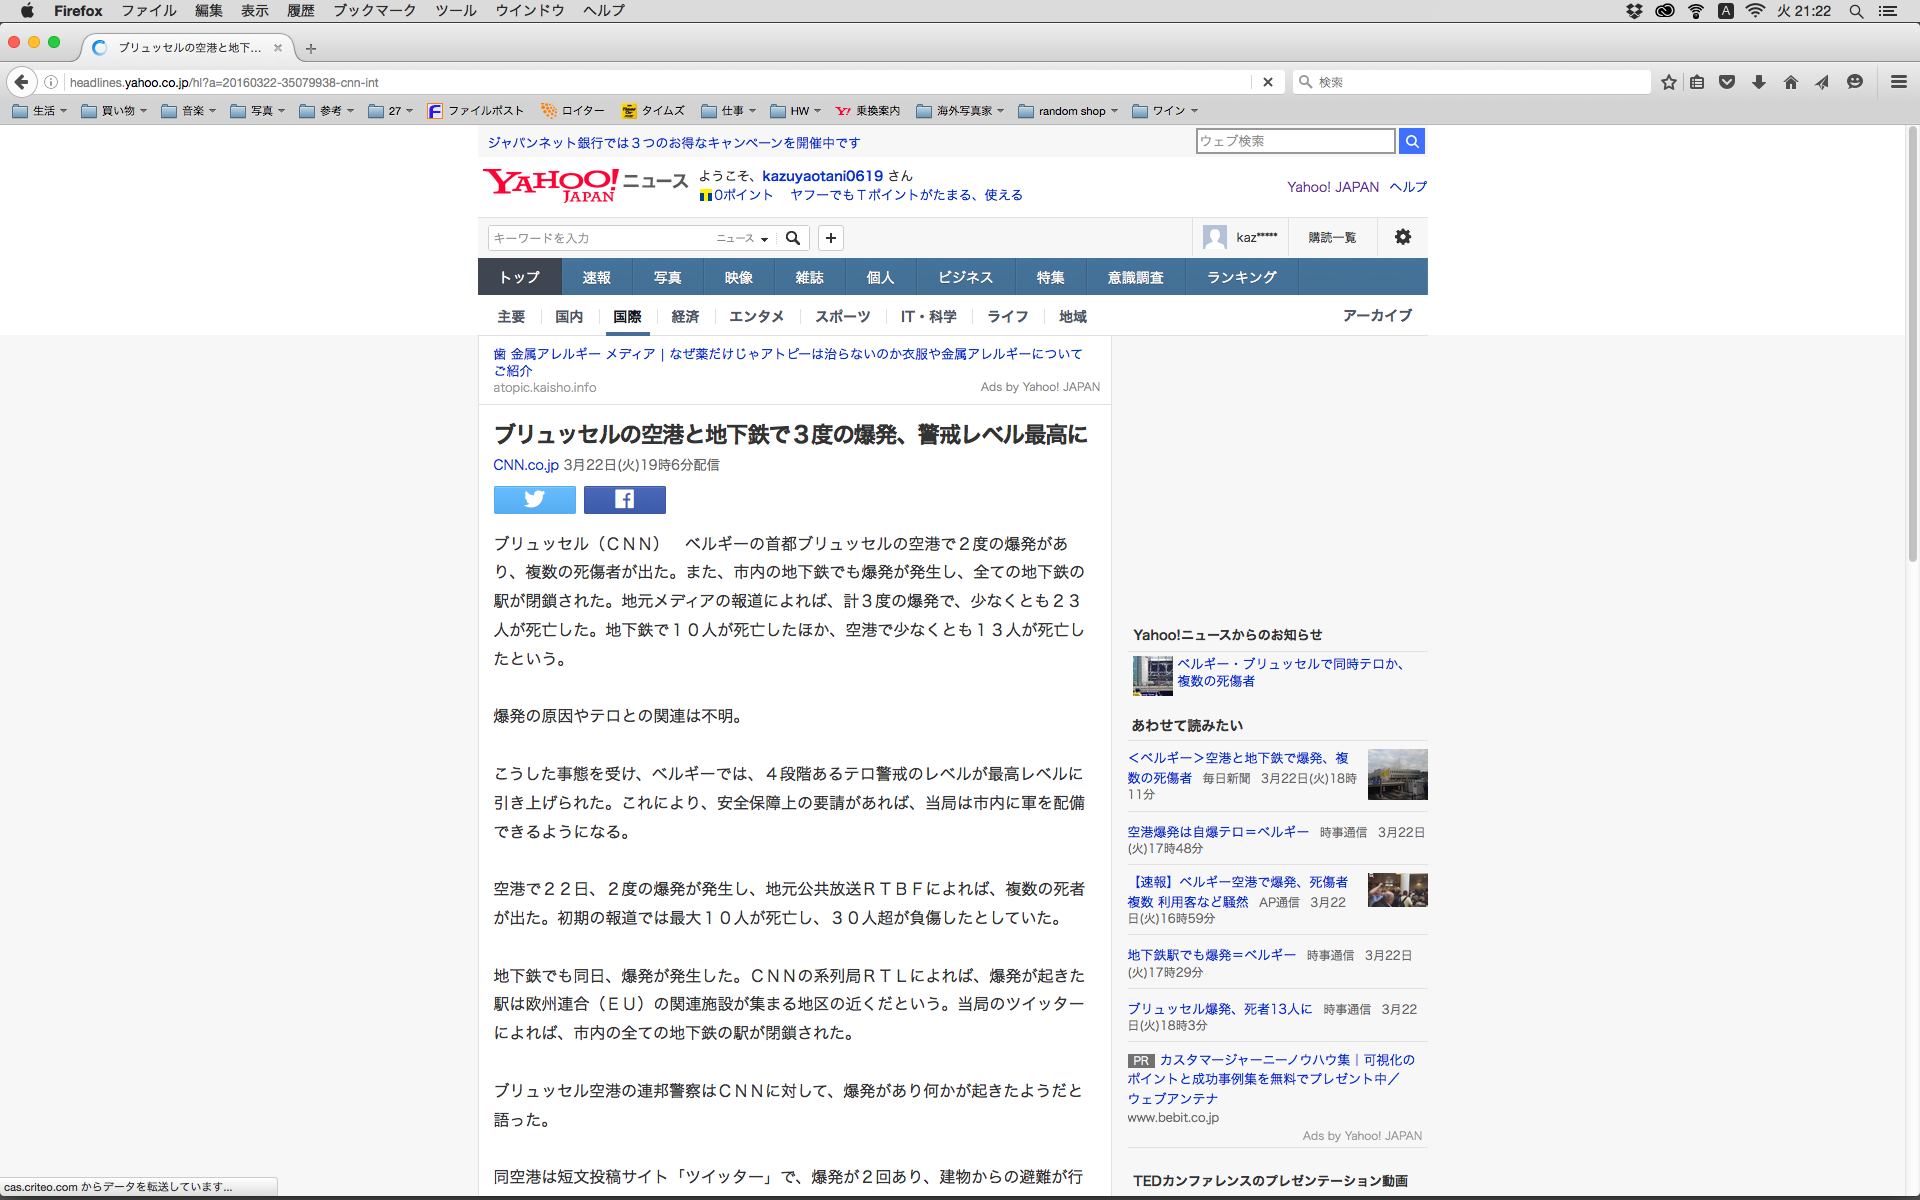The width and height of the screenshot is (1920, 1200).
Task: Share article via Facebook button
Action: click(624, 499)
